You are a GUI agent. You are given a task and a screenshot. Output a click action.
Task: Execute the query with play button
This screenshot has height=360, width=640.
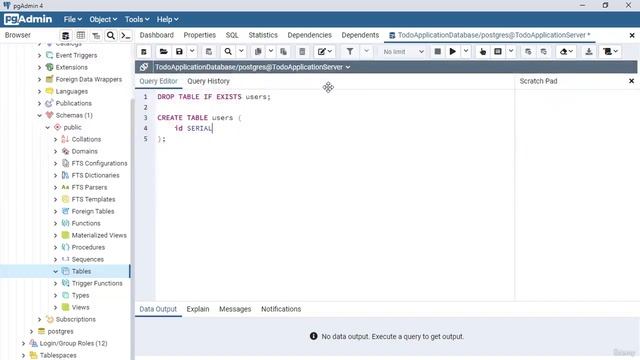click(x=453, y=51)
